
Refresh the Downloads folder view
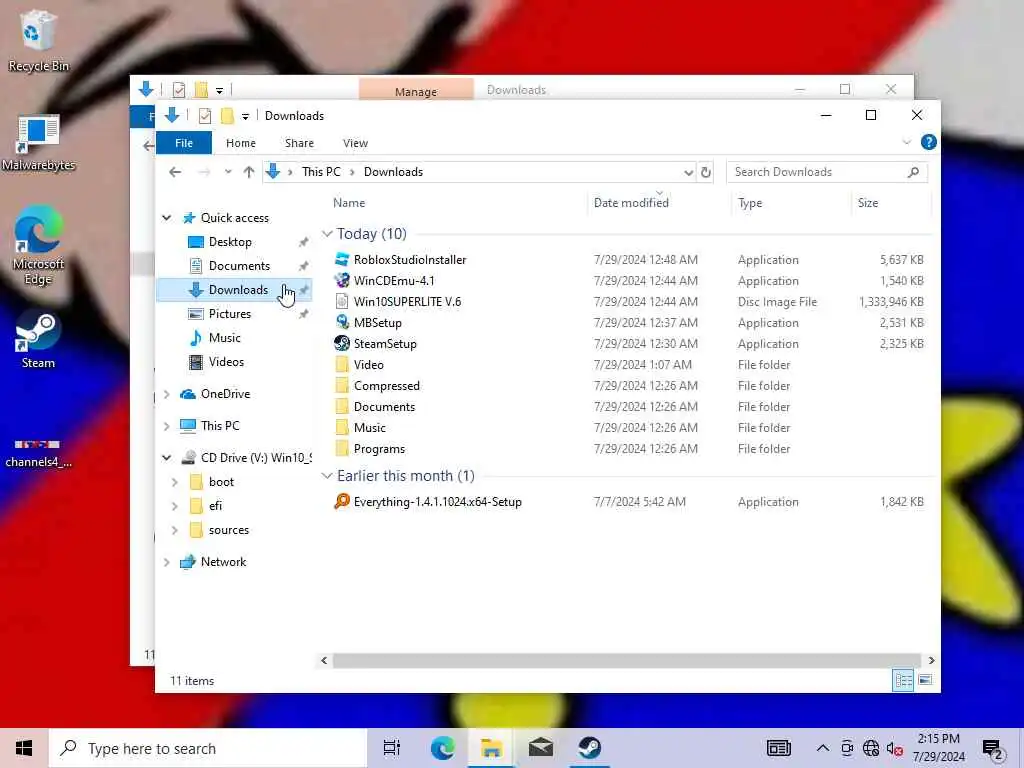(705, 172)
